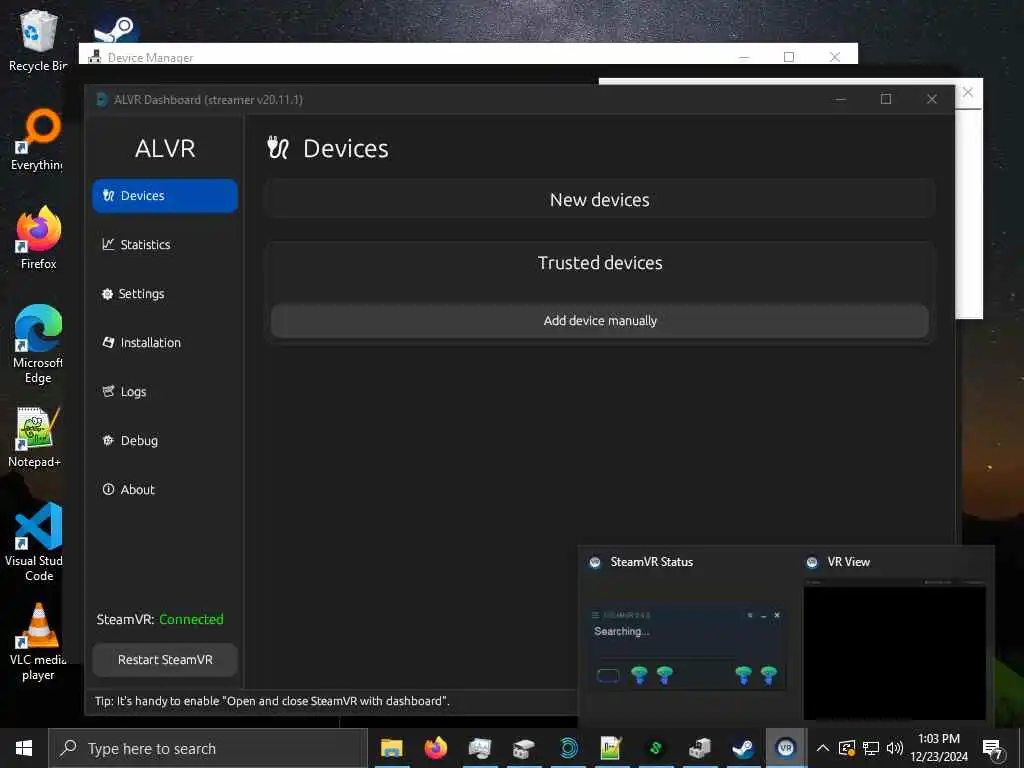This screenshot has width=1024, height=768.
Task: Maximize the Device Manager window
Action: 789,57
